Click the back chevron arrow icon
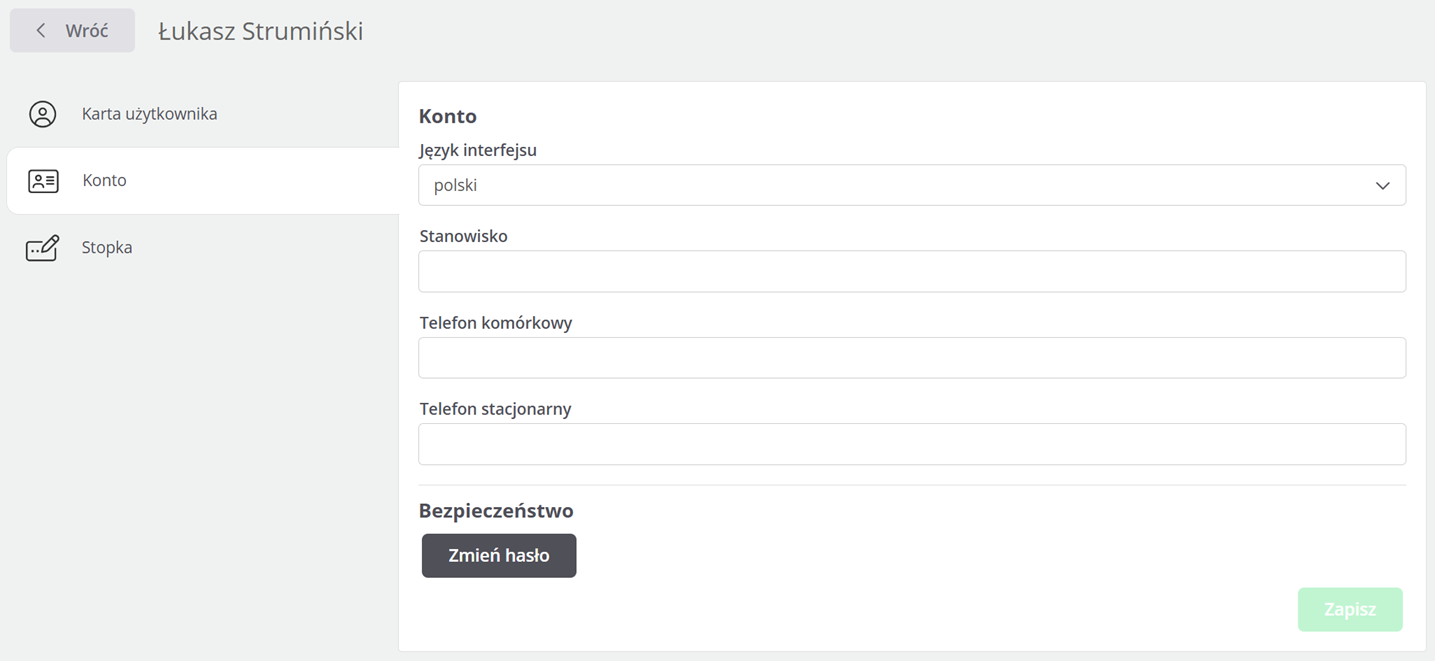 41,31
